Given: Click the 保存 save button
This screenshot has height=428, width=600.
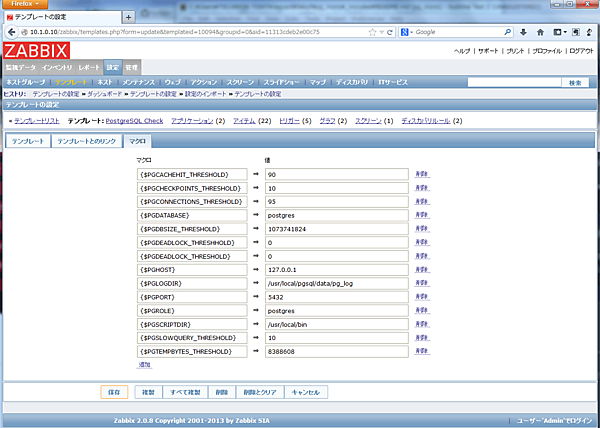Looking at the screenshot, I should point(114,392).
